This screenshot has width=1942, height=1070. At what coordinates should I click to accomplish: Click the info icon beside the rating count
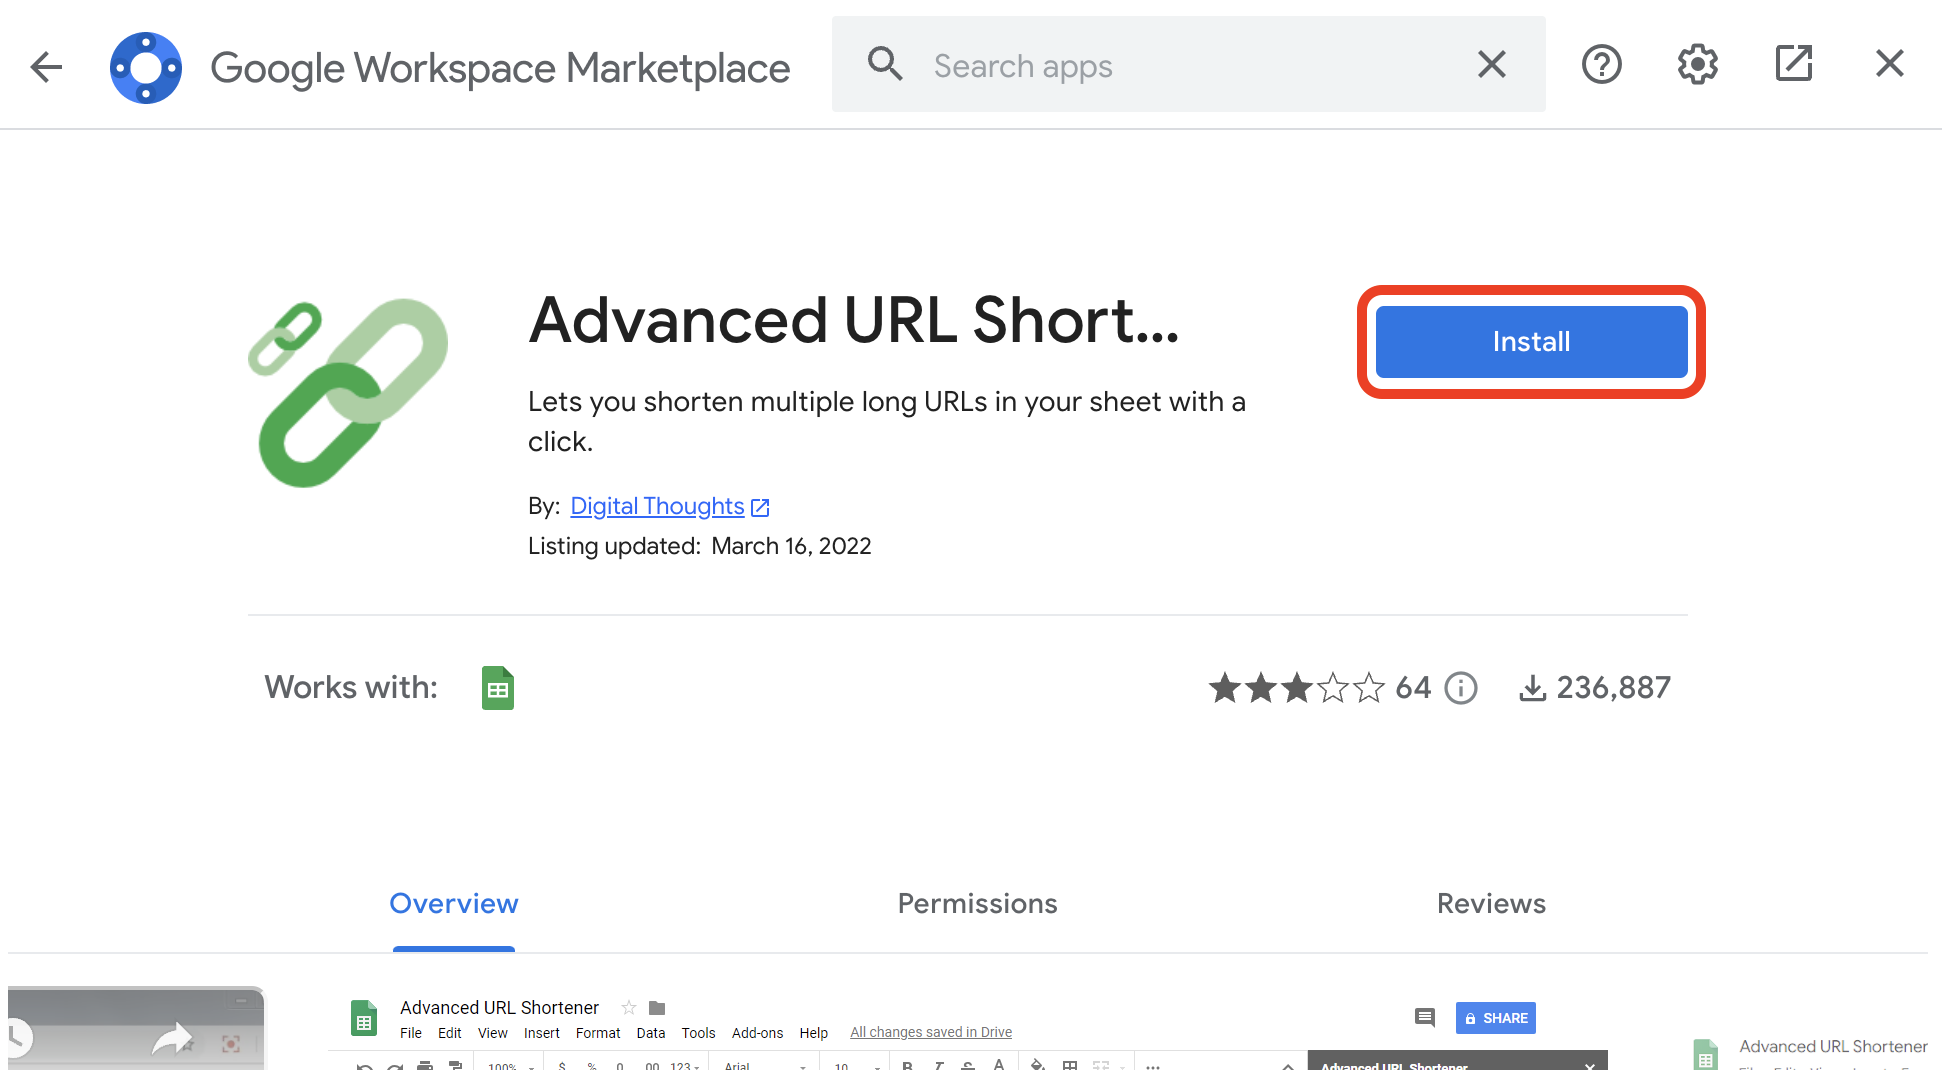(x=1461, y=688)
